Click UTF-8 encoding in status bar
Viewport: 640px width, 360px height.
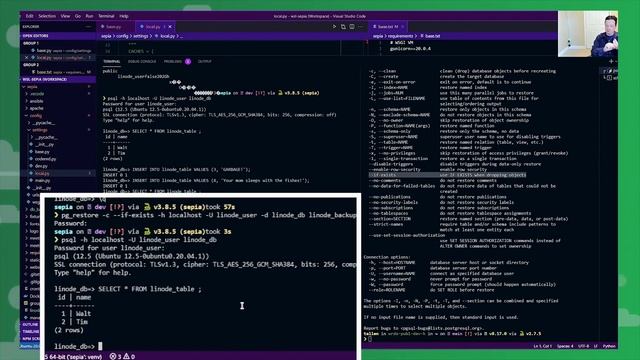pyautogui.click(x=584, y=346)
